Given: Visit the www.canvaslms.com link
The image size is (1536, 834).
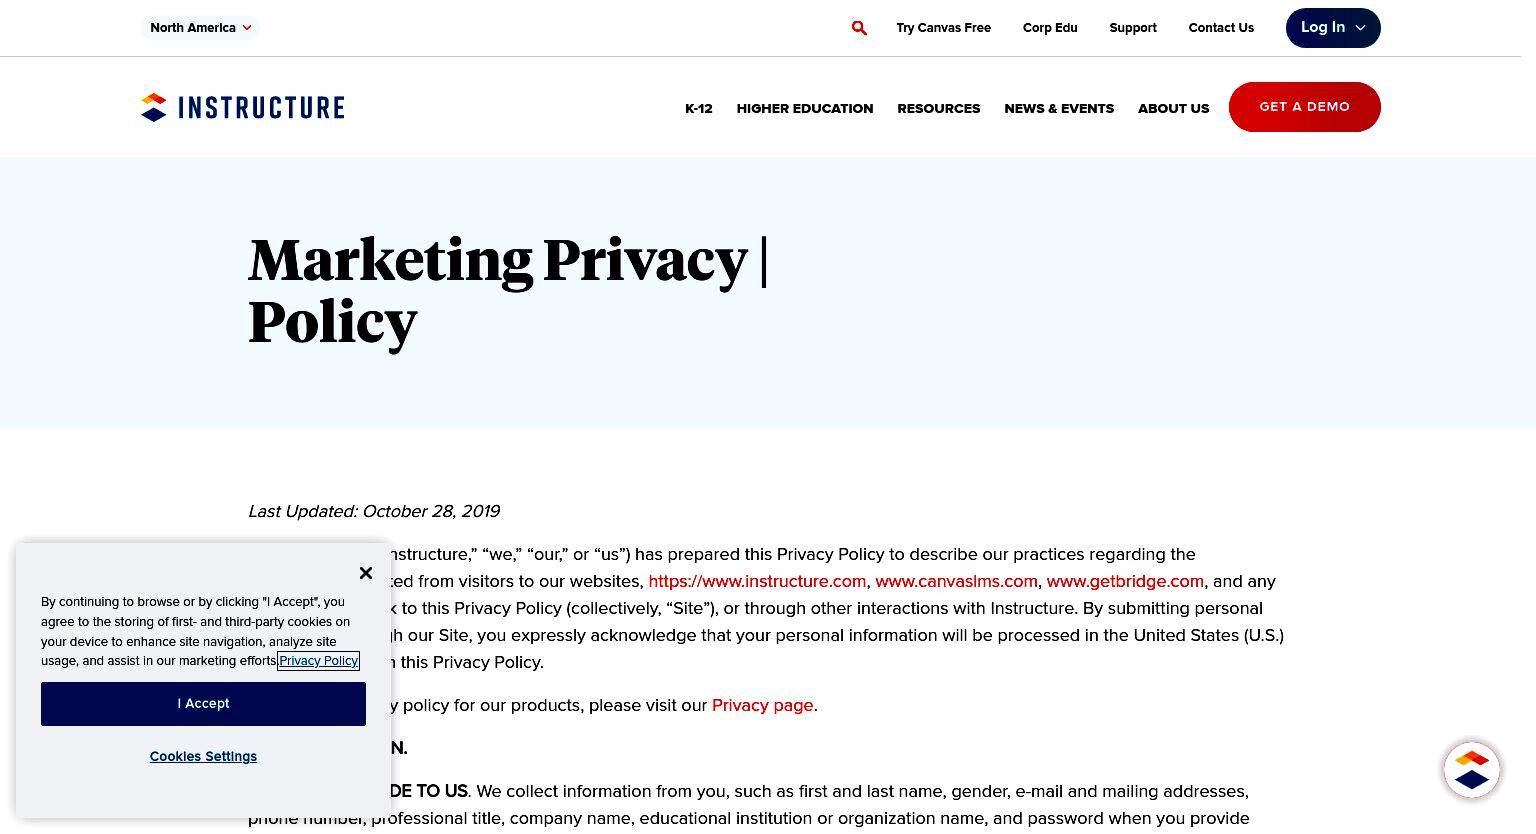Looking at the screenshot, I should click(957, 582).
